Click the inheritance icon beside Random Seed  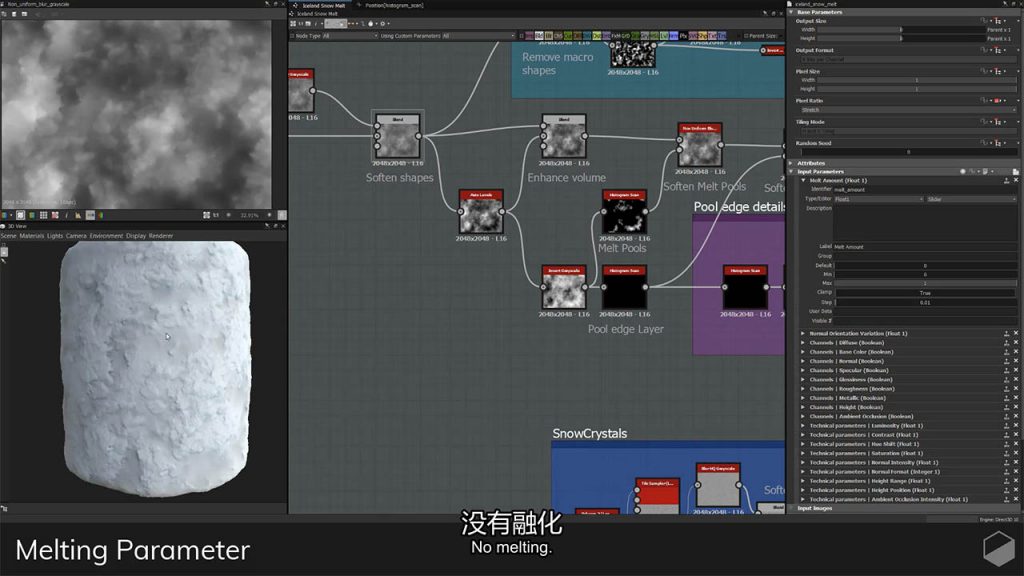[998, 143]
